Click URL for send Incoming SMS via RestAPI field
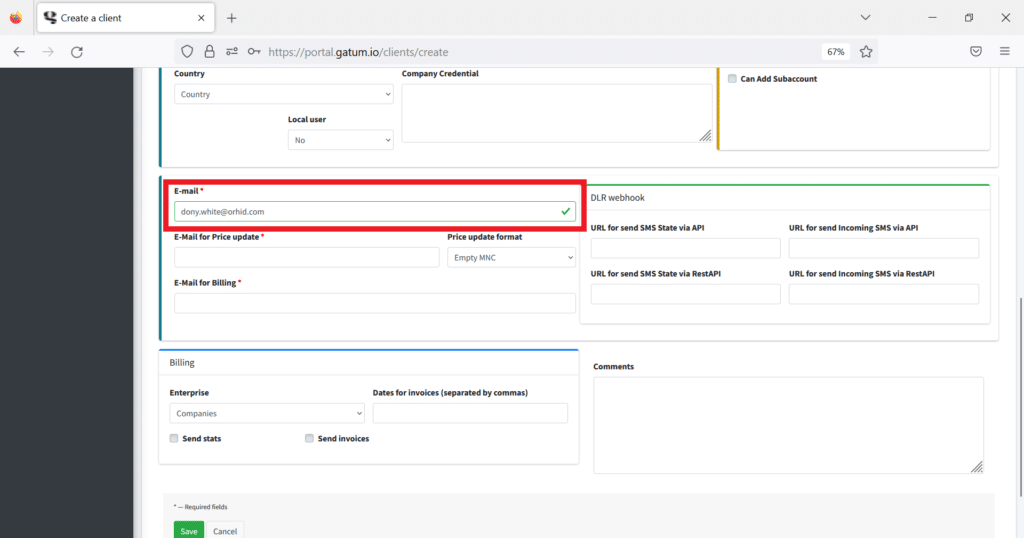Viewport: 1024px width, 538px height. coord(884,294)
